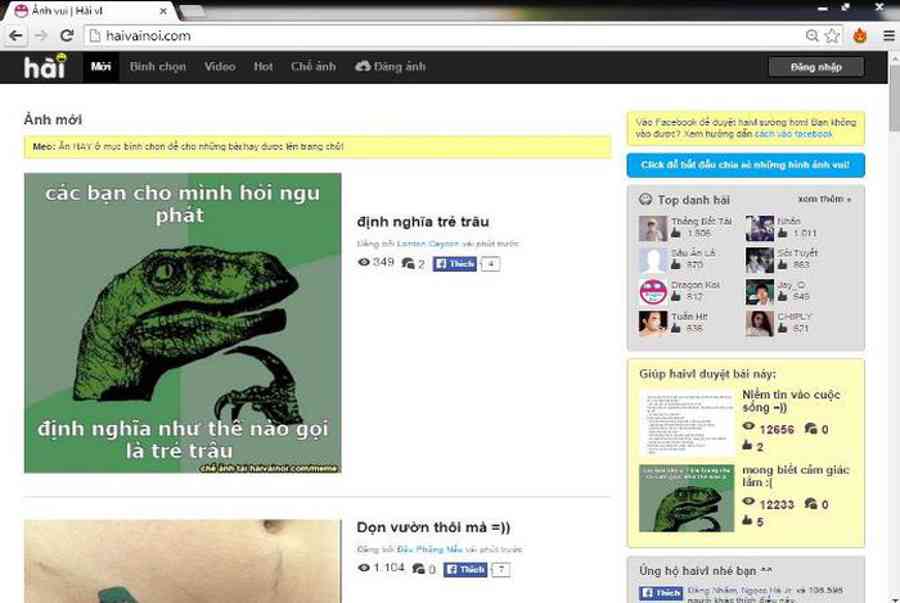Click the comment icon on 'Dọn vườn thôi mà' post

coord(418,569)
